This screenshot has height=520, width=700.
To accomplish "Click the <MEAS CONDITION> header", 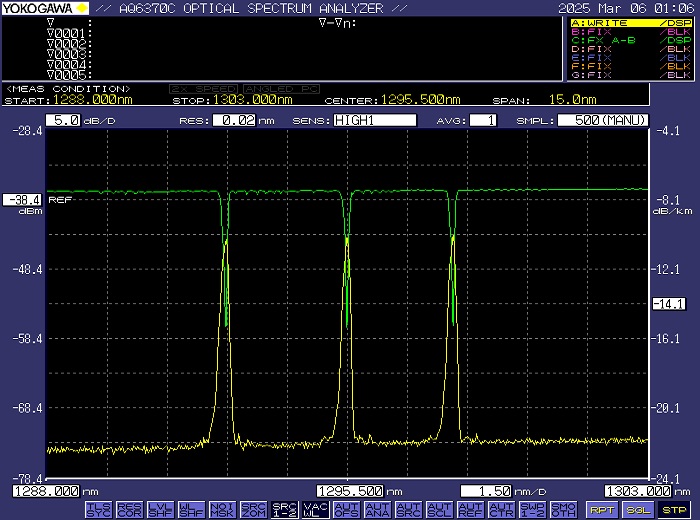I will [x=68, y=89].
